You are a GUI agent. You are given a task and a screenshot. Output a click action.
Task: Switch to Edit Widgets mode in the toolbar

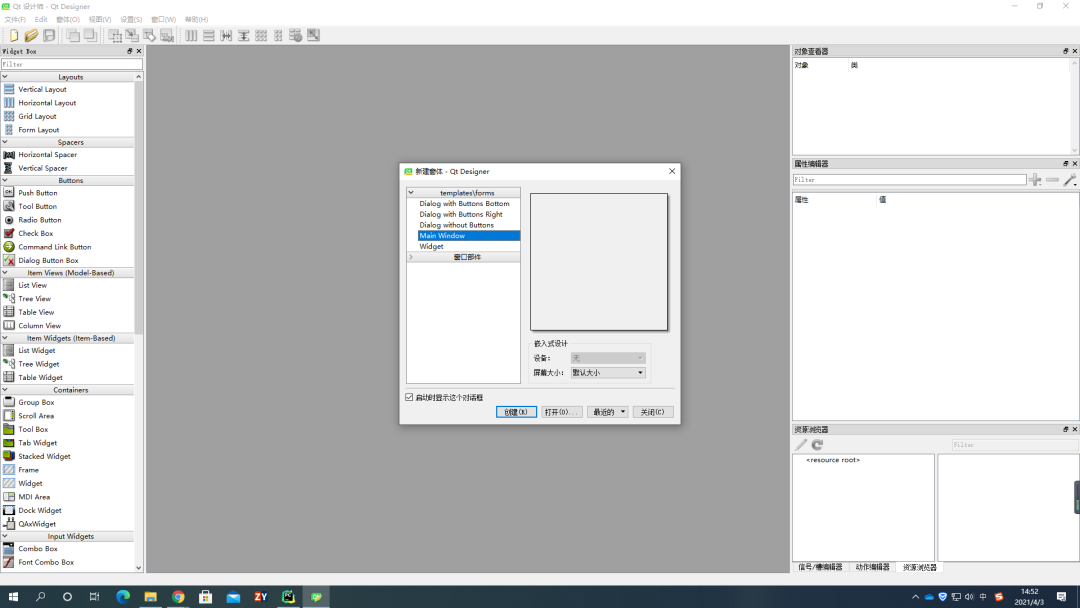115,35
